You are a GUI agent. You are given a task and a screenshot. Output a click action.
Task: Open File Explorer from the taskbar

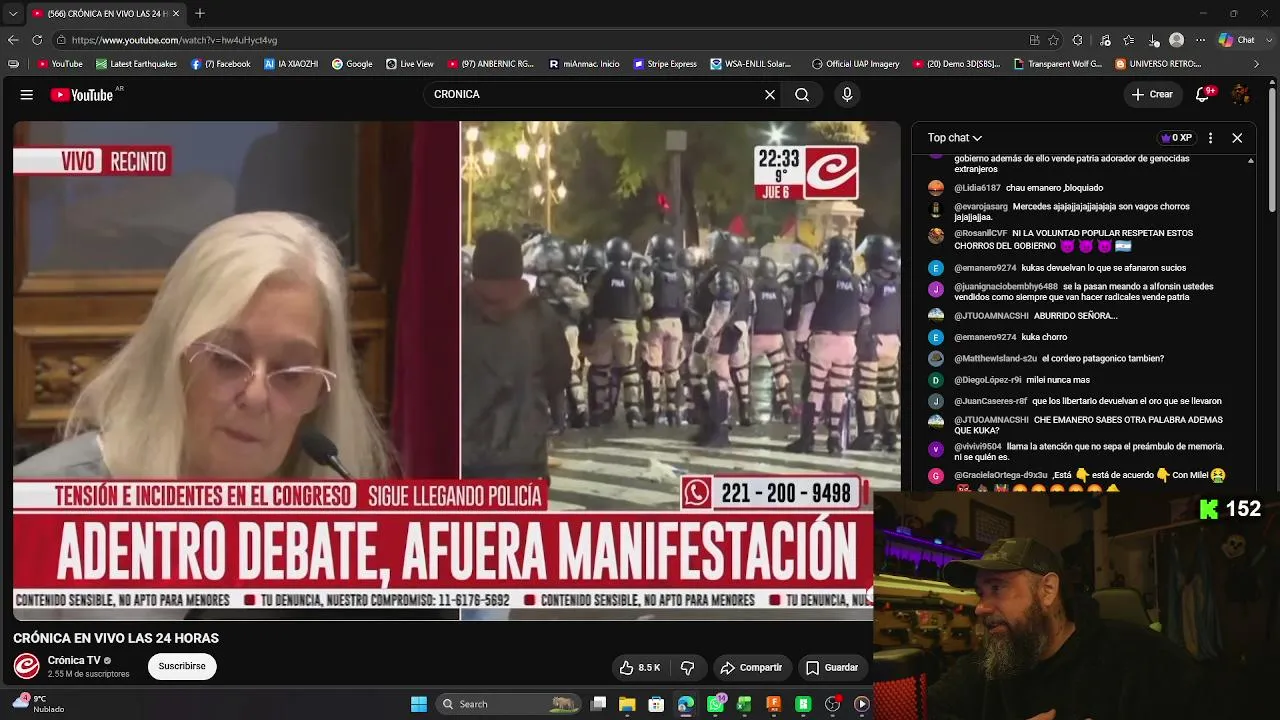(x=627, y=704)
